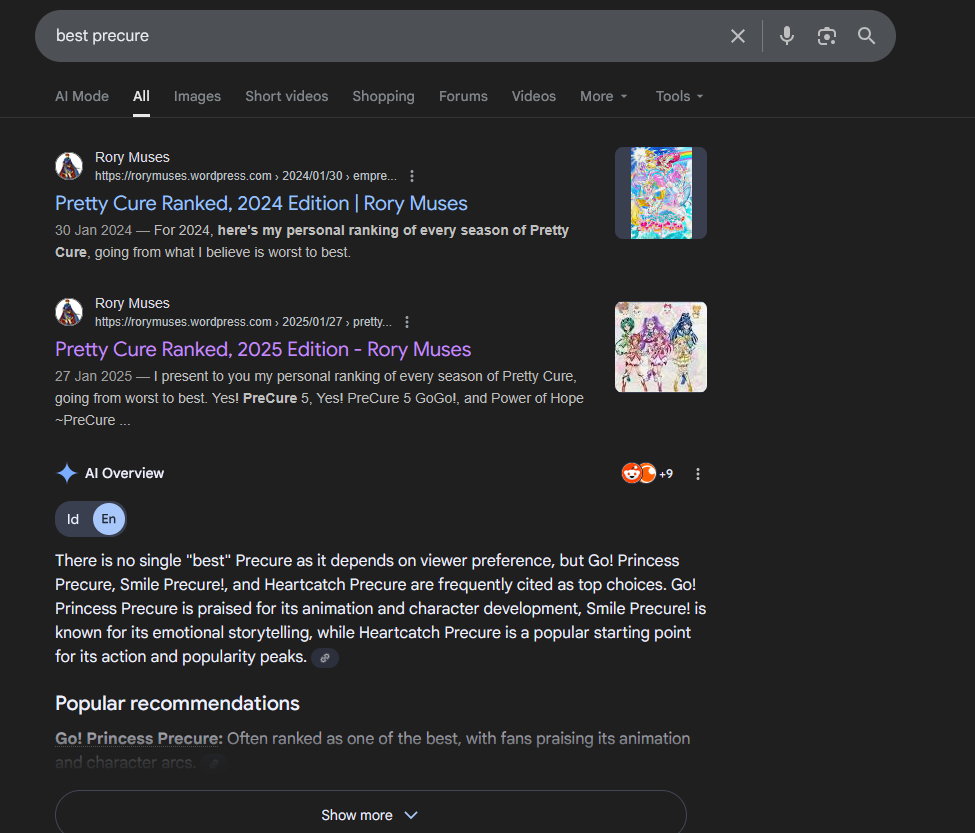Select the All results tab
Screen dimensions: 975x833
tap(141, 96)
